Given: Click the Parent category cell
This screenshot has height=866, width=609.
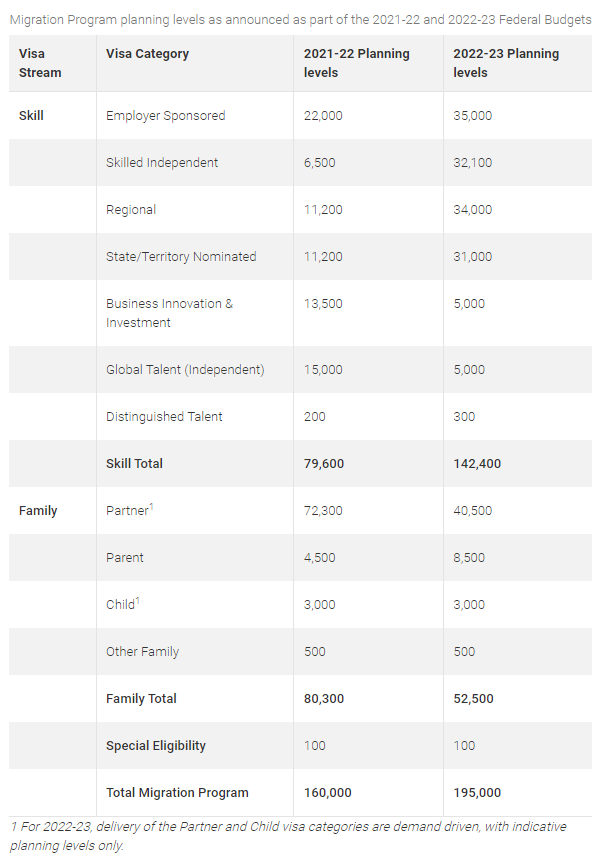Looking at the screenshot, I should coord(125,558).
